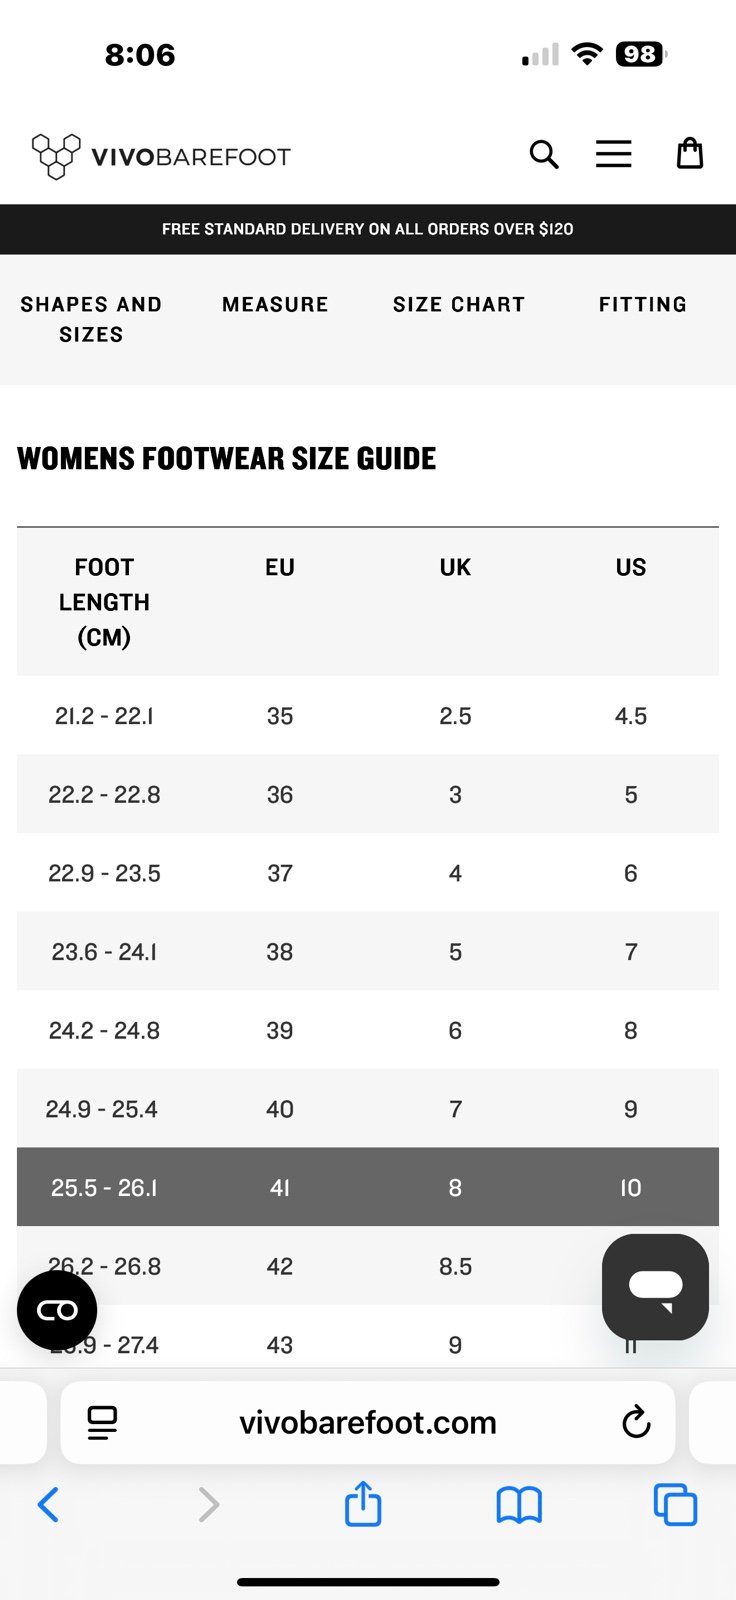Tap the free standard delivery banner
Viewport: 736px width, 1600px height.
[x=368, y=229]
